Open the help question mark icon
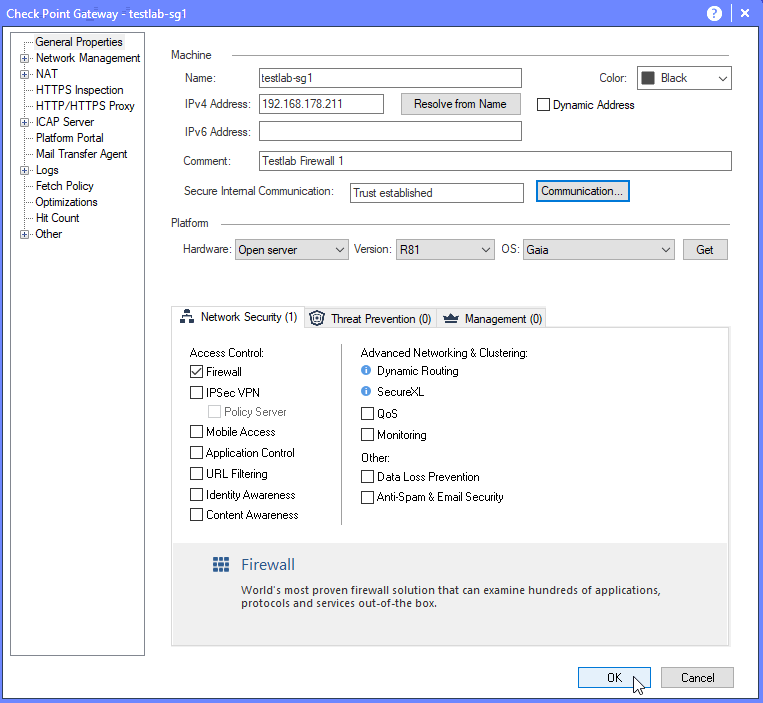The image size is (763, 703). click(x=714, y=13)
